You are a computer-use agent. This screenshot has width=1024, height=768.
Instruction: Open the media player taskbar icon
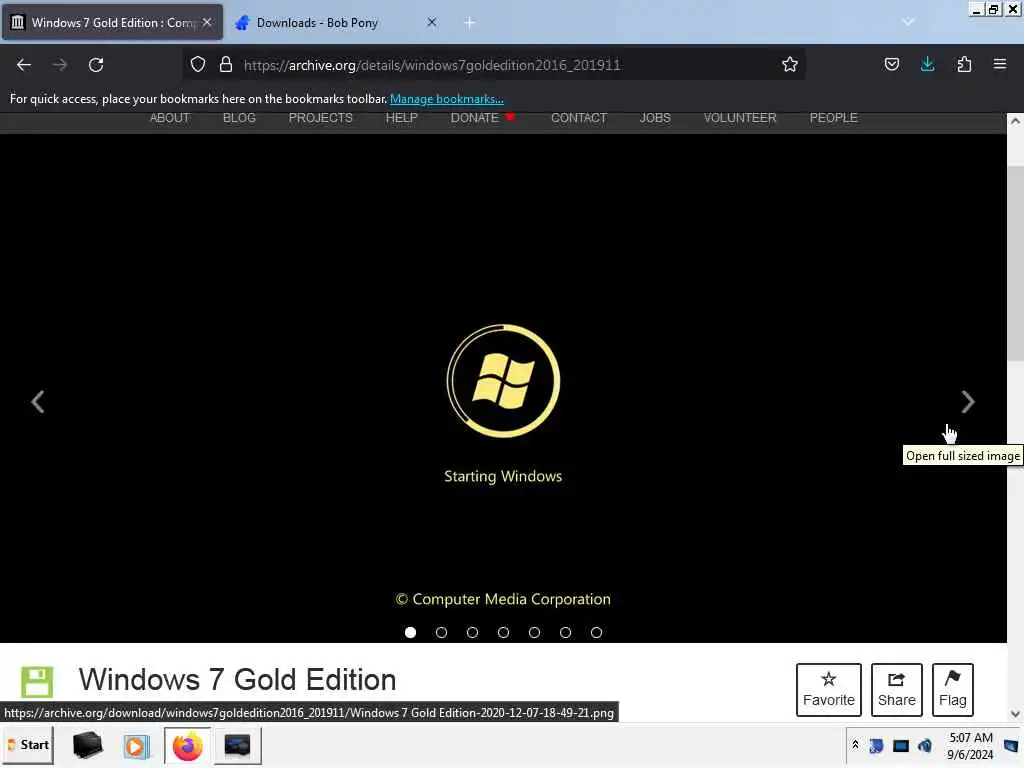pos(136,746)
